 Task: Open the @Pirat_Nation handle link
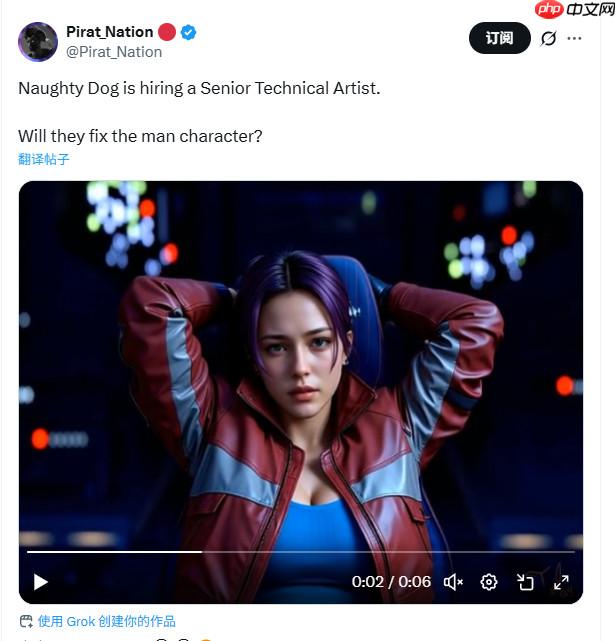[x=114, y=52]
